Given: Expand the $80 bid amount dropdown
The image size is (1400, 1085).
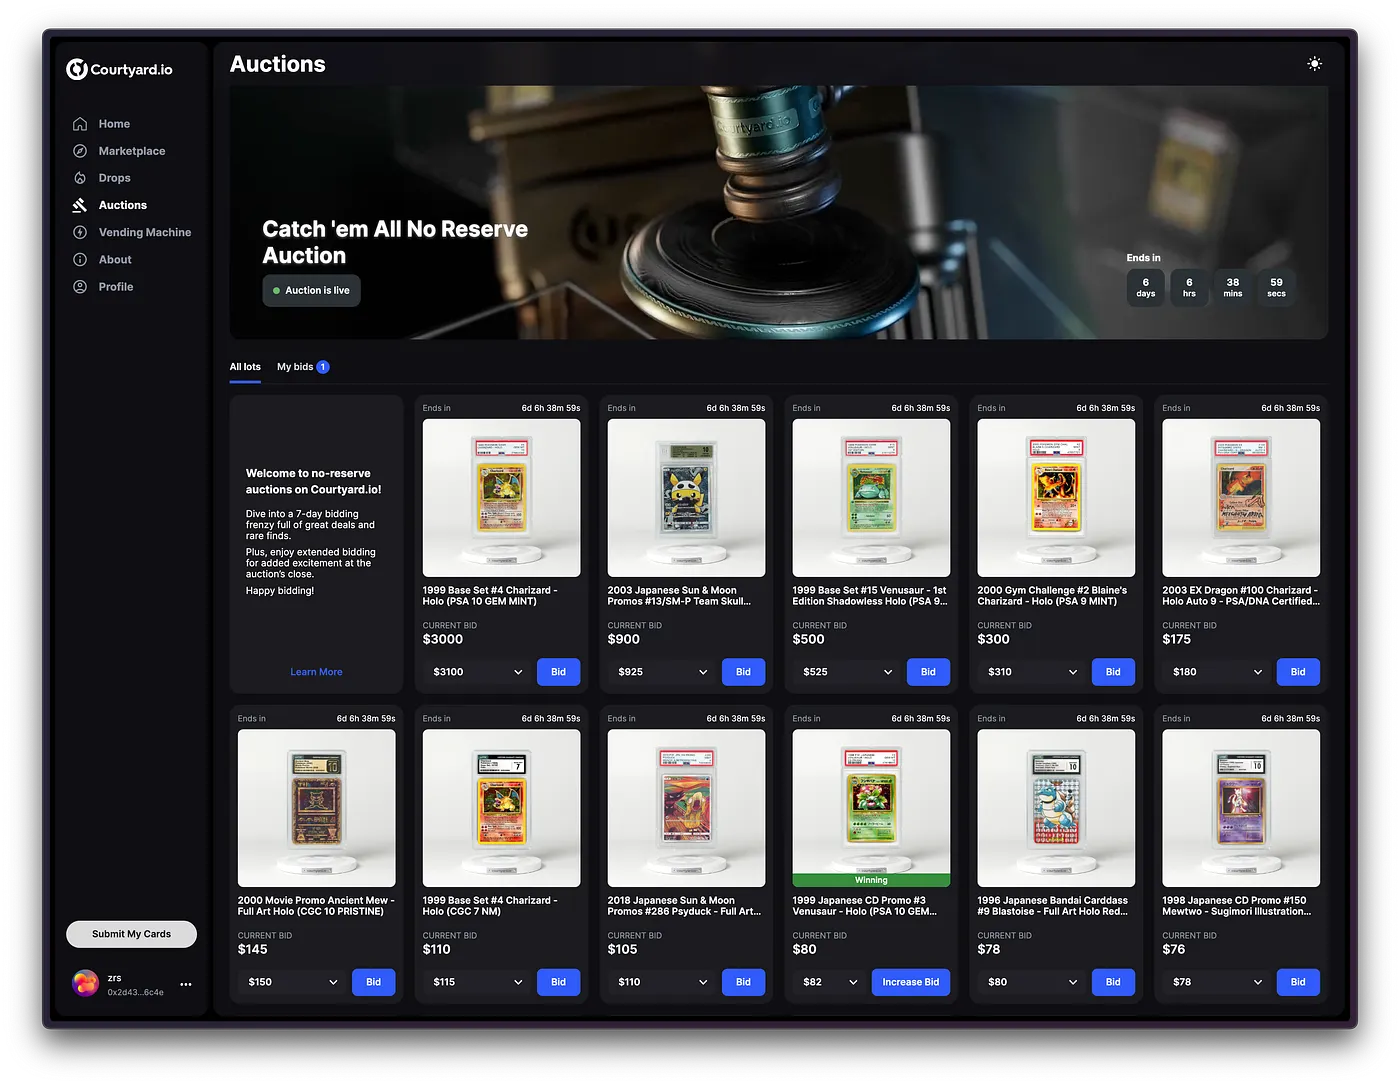Looking at the screenshot, I should coord(1032,982).
